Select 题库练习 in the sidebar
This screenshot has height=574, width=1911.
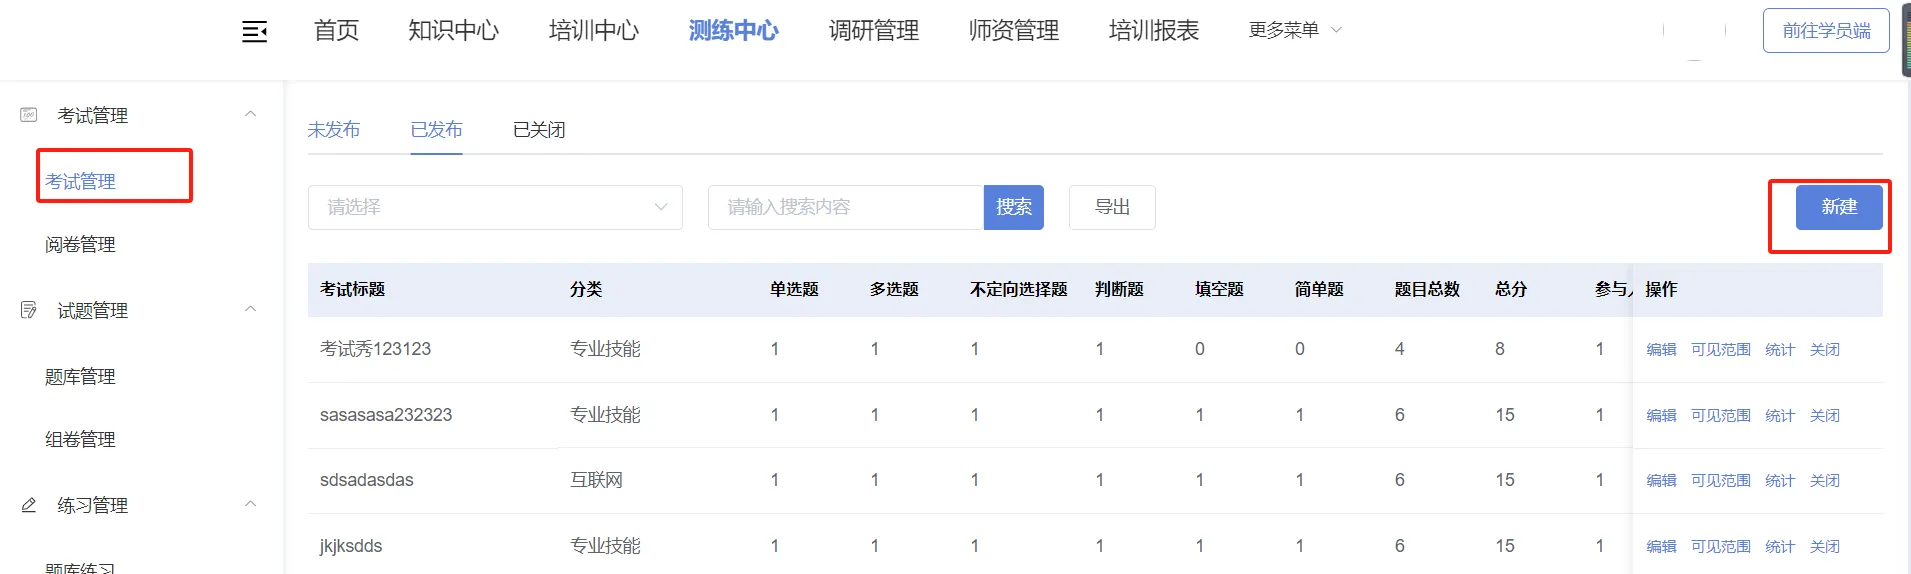pos(81,567)
